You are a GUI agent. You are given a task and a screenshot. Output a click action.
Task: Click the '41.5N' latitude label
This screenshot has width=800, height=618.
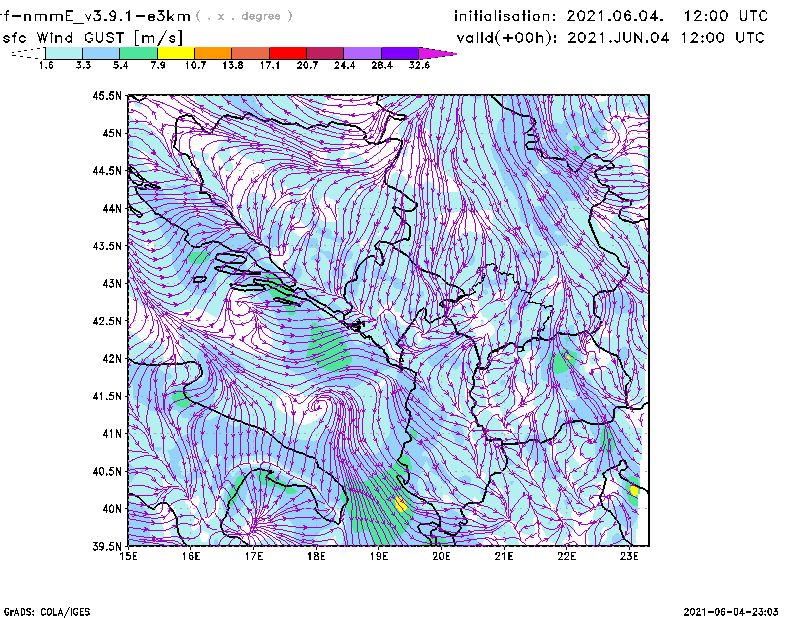pos(107,396)
